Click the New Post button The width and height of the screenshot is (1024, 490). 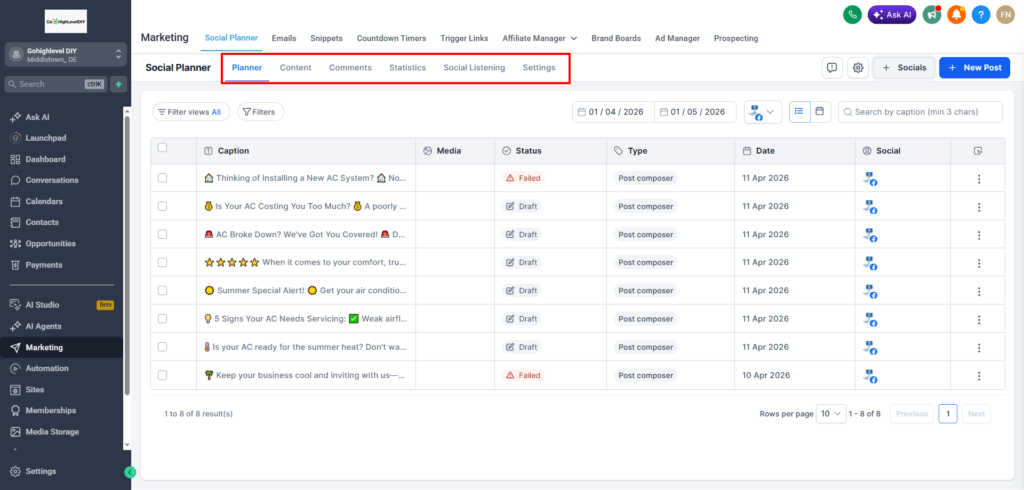pyautogui.click(x=974, y=67)
